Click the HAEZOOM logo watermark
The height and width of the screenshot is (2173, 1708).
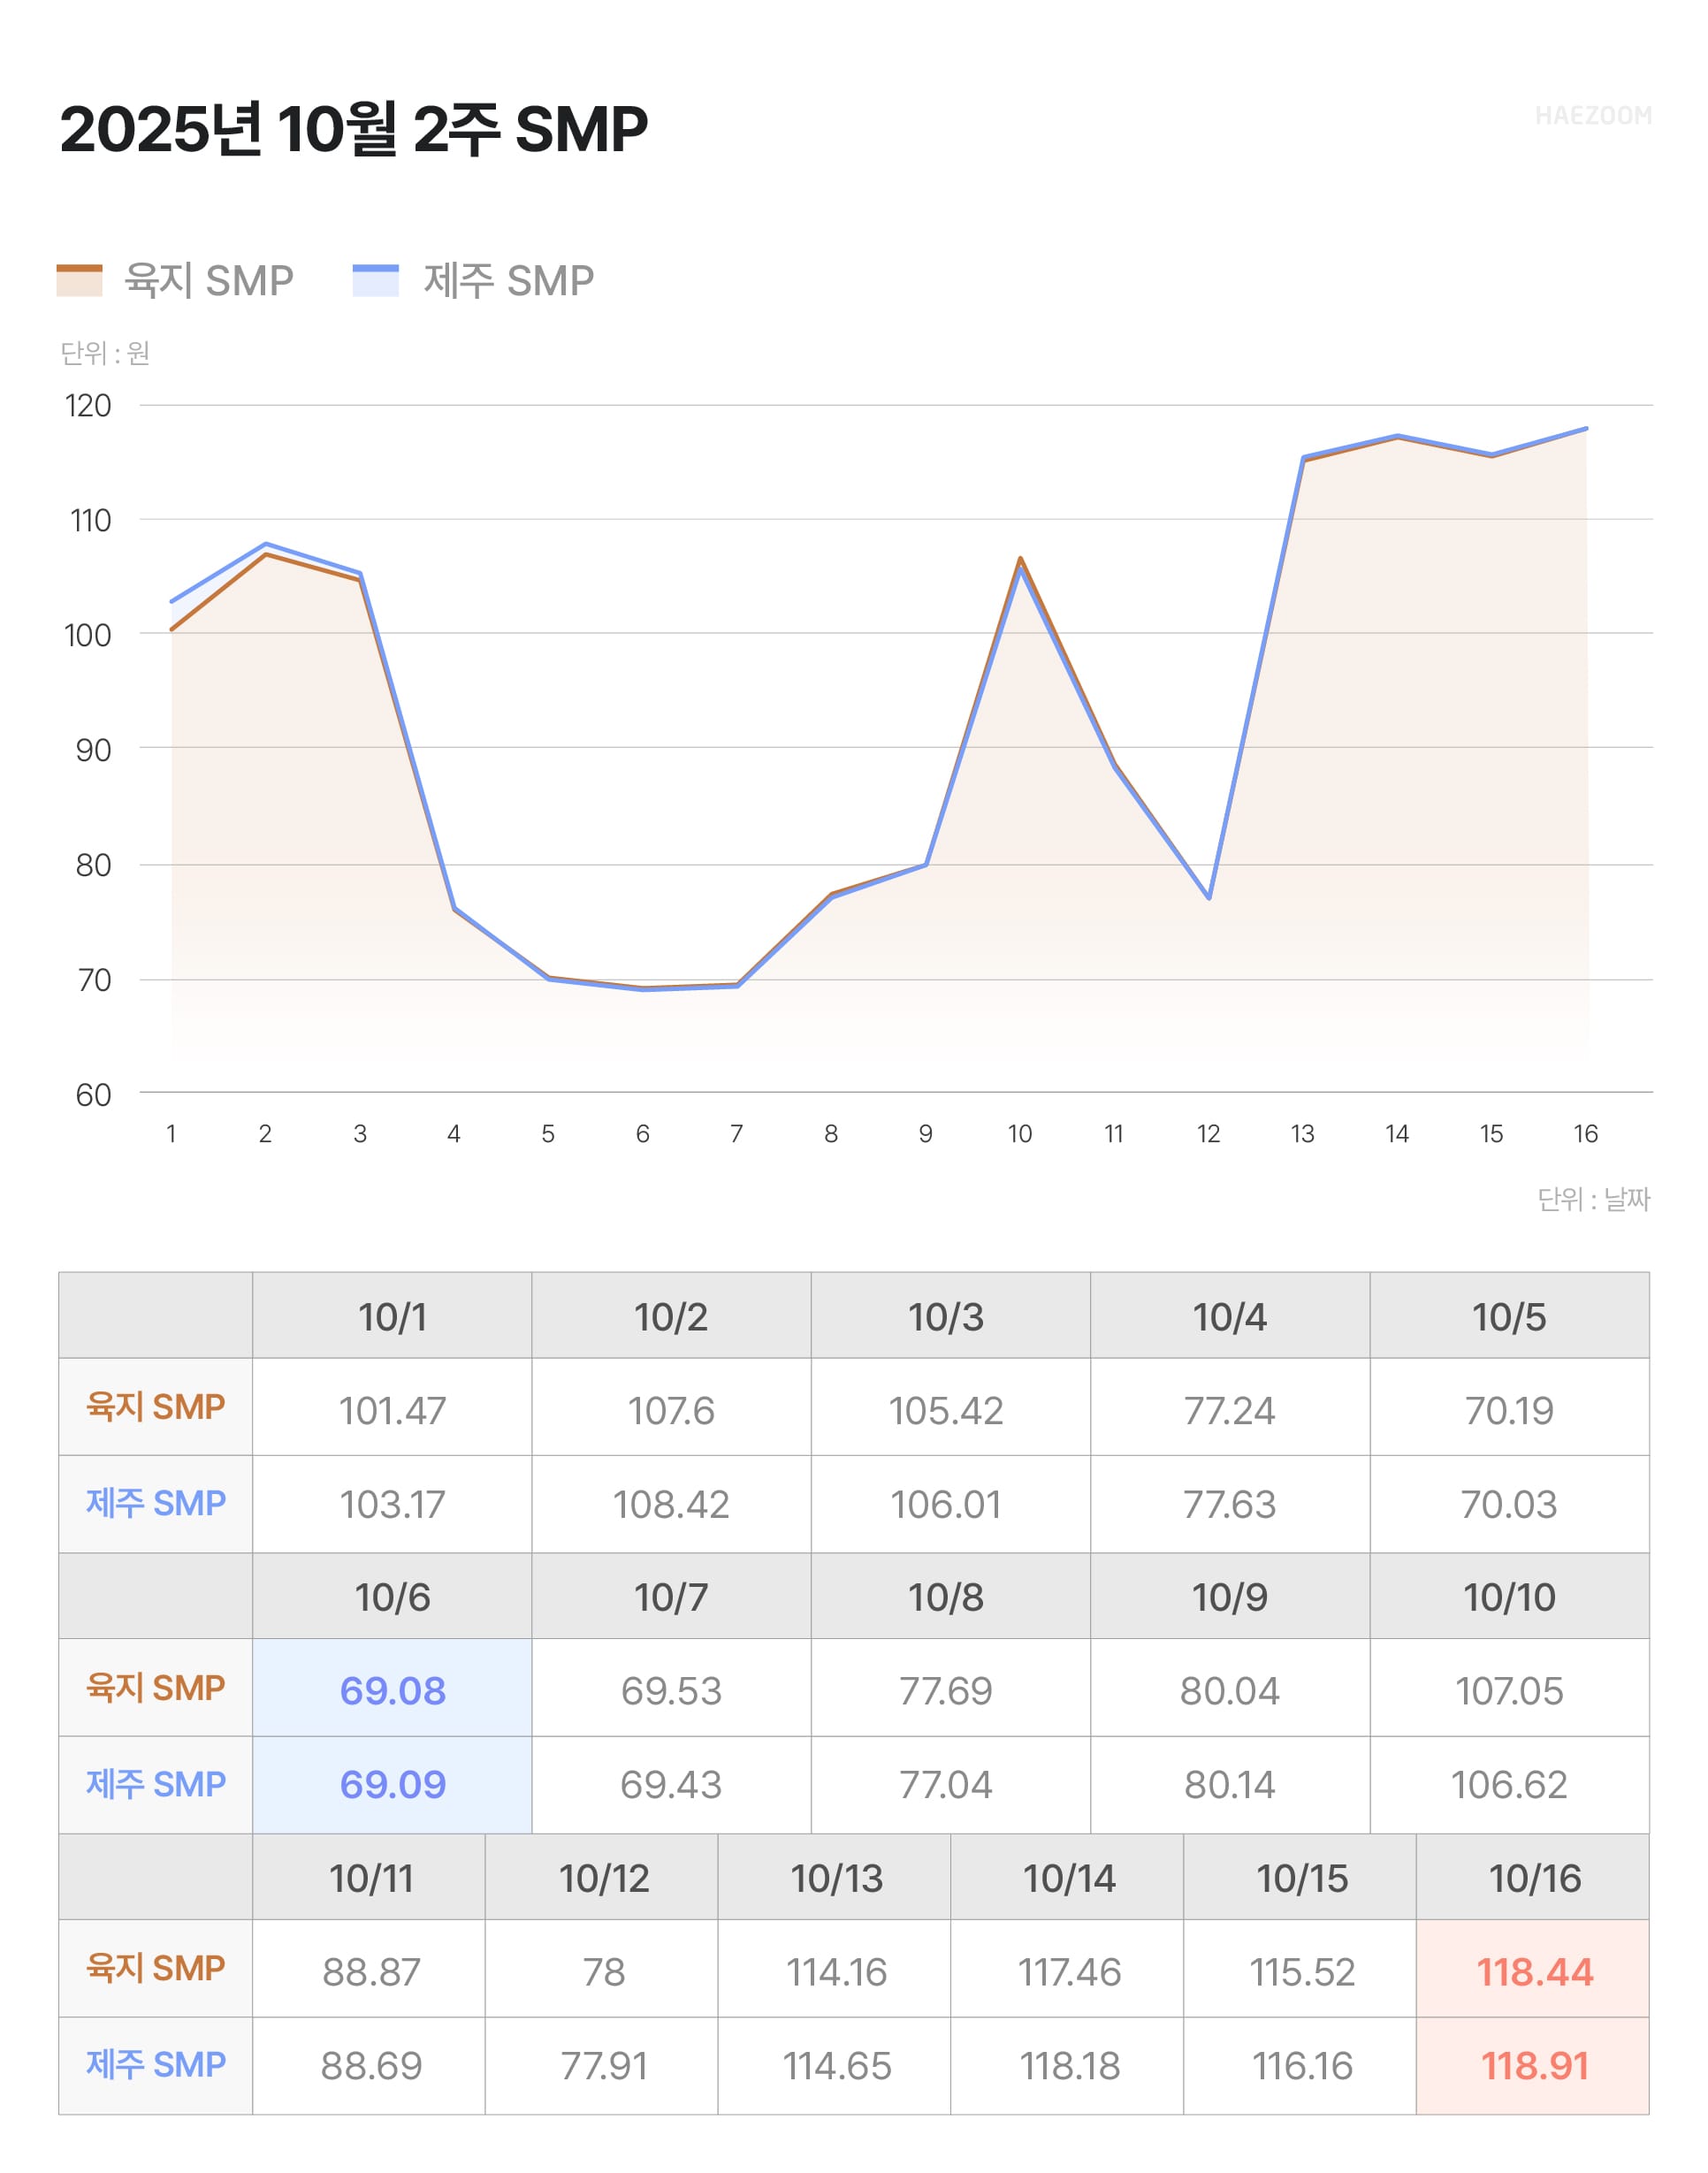click(x=1592, y=116)
